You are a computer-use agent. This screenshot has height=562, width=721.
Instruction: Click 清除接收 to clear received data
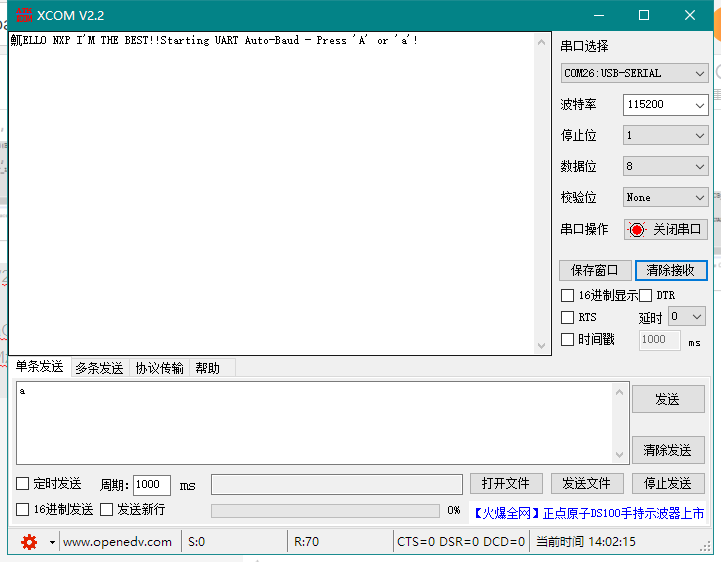point(671,270)
